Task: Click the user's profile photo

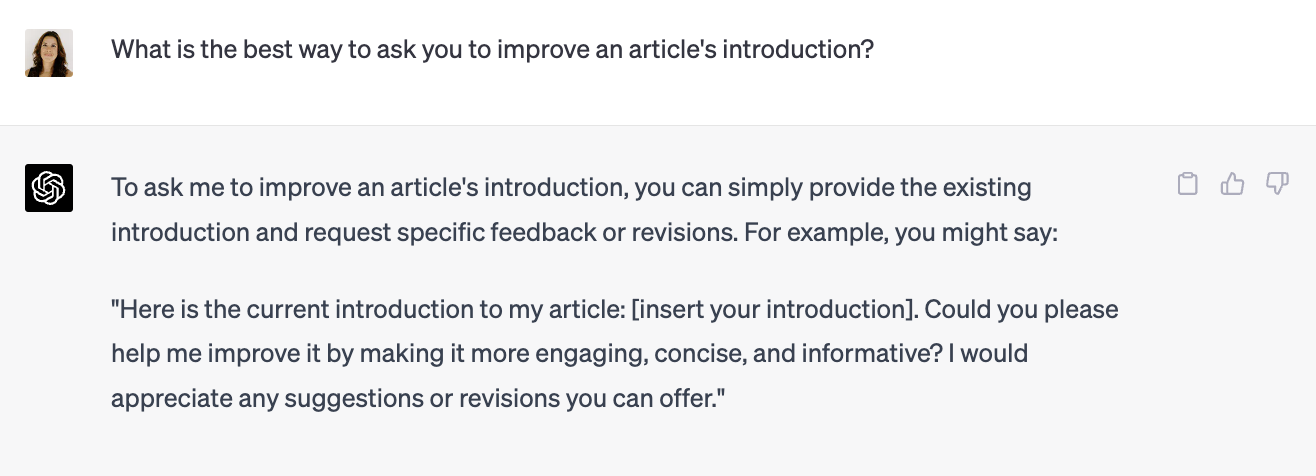Action: click(x=49, y=53)
